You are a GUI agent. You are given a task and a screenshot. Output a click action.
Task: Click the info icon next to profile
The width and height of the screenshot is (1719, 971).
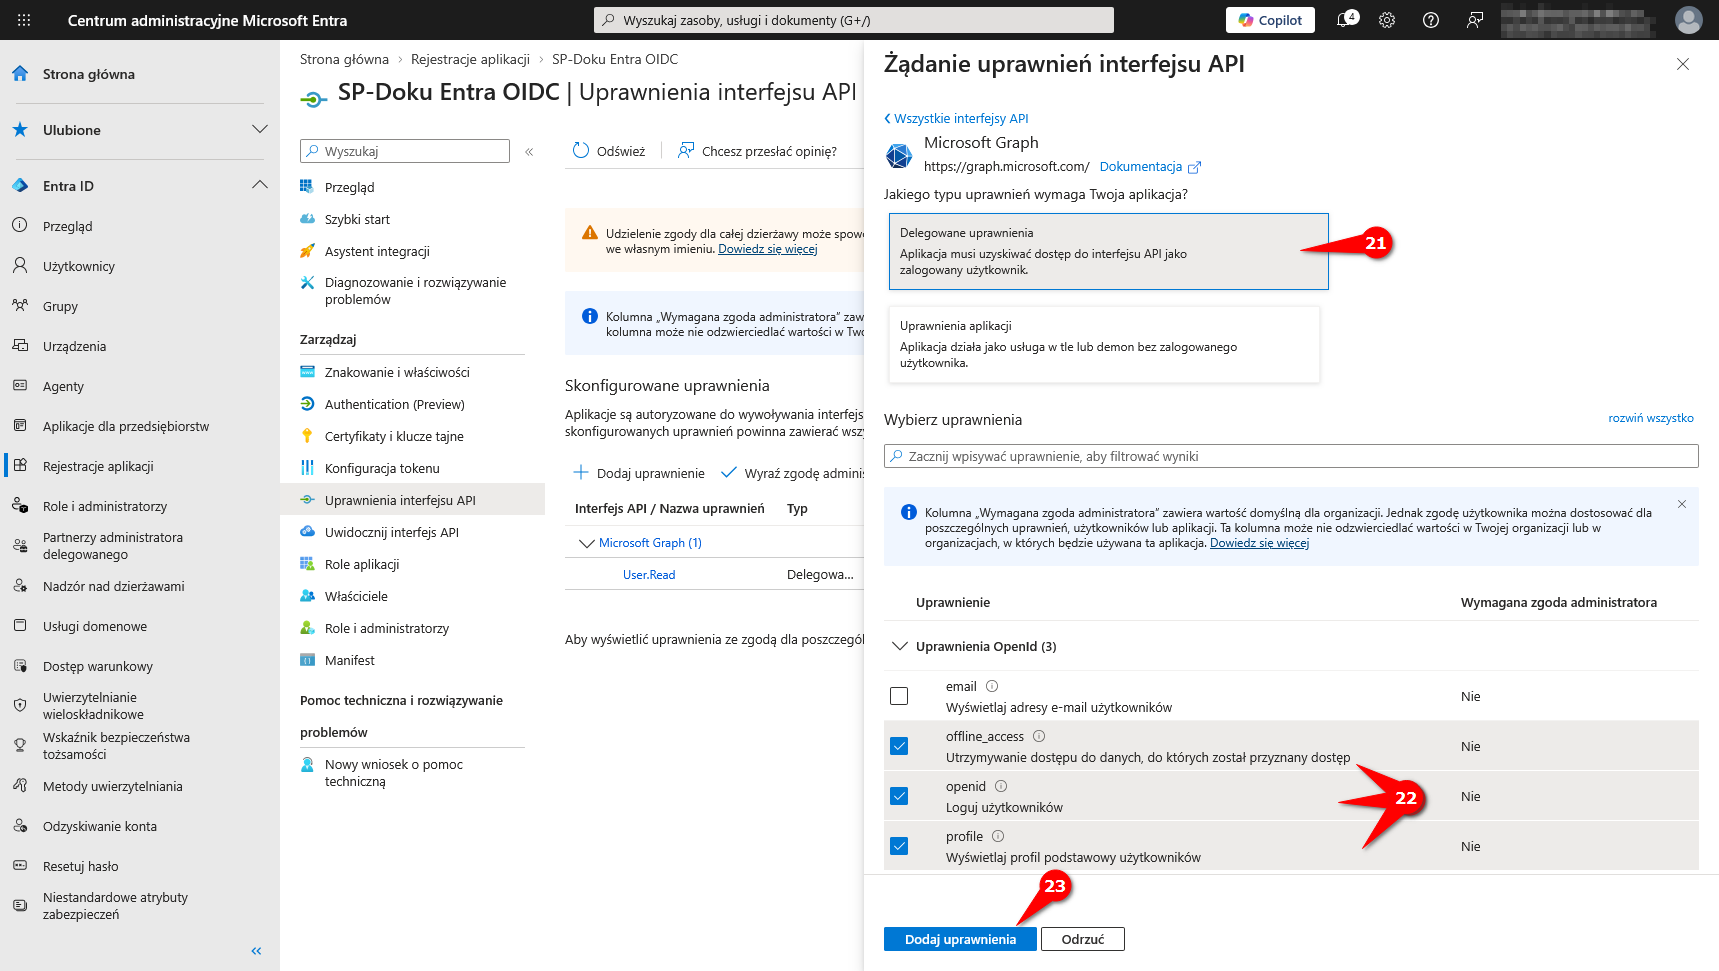coord(998,836)
